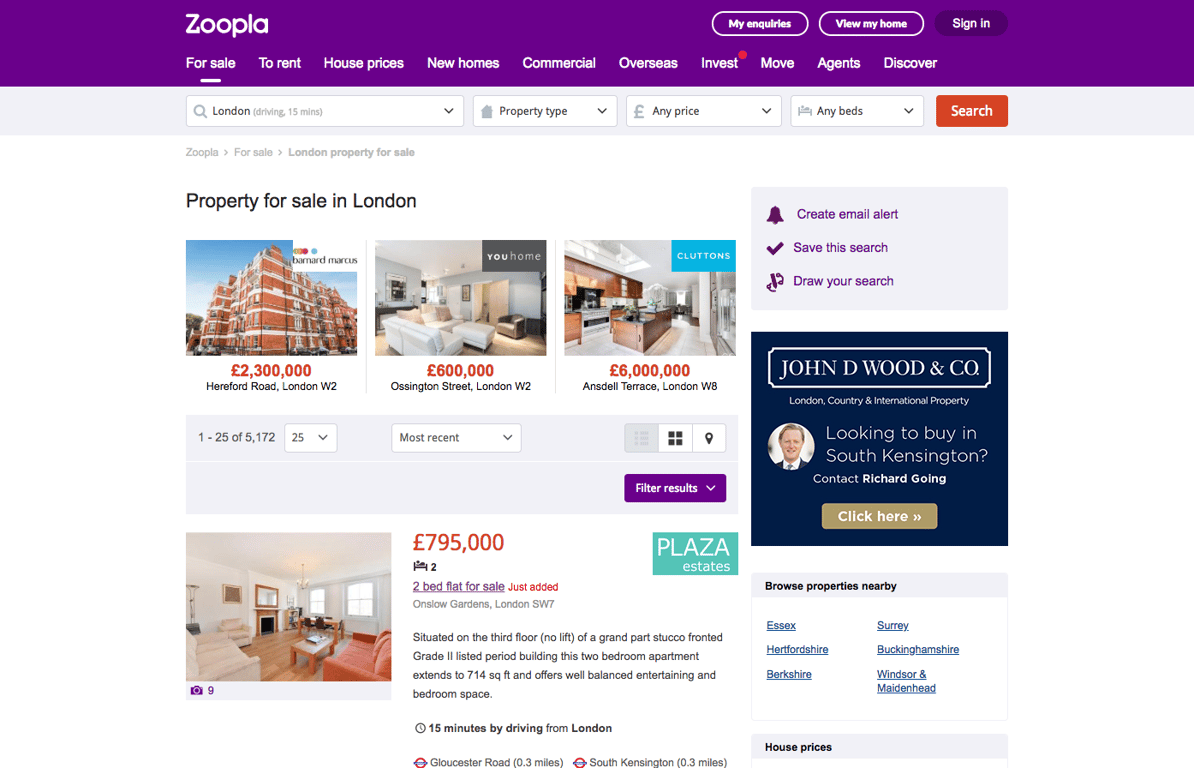The height and width of the screenshot is (768, 1194).
Task: Open the 2 bed flat for sale link
Action: pyautogui.click(x=458, y=586)
